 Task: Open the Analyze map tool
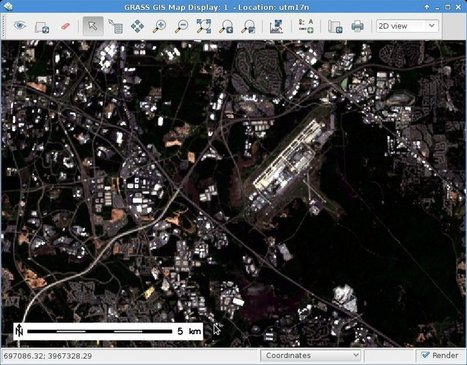pyautogui.click(x=276, y=26)
